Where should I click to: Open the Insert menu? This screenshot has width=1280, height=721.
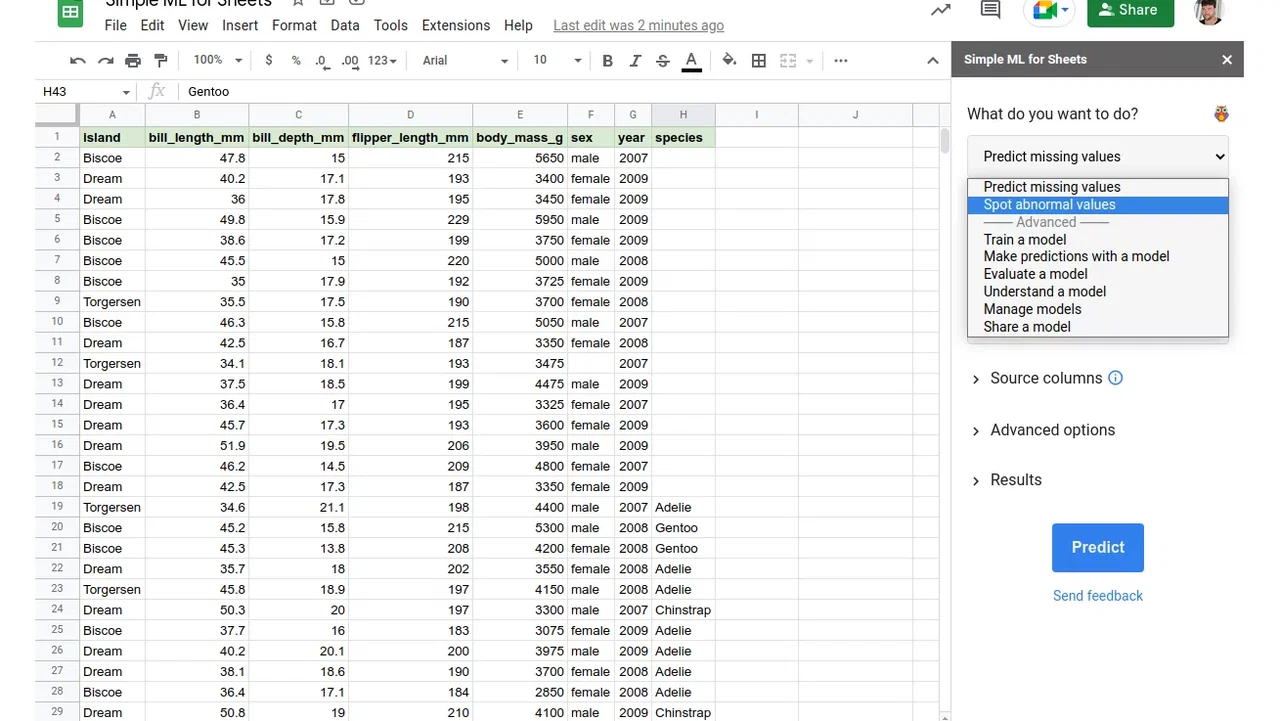(x=240, y=25)
